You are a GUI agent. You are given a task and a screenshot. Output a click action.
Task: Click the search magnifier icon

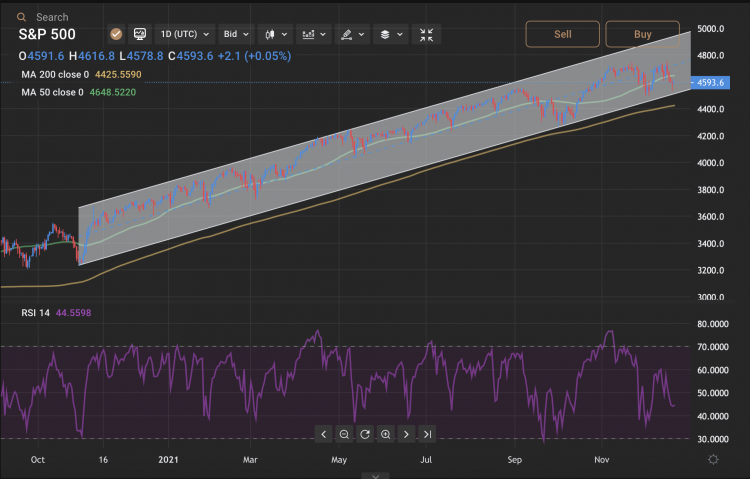21,17
